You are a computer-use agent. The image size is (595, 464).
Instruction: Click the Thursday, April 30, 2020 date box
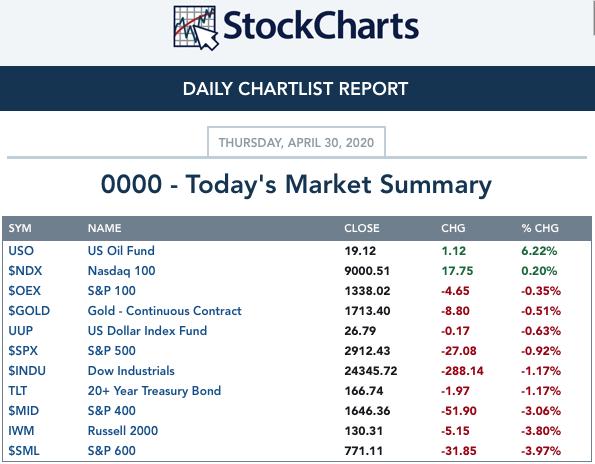click(296, 142)
